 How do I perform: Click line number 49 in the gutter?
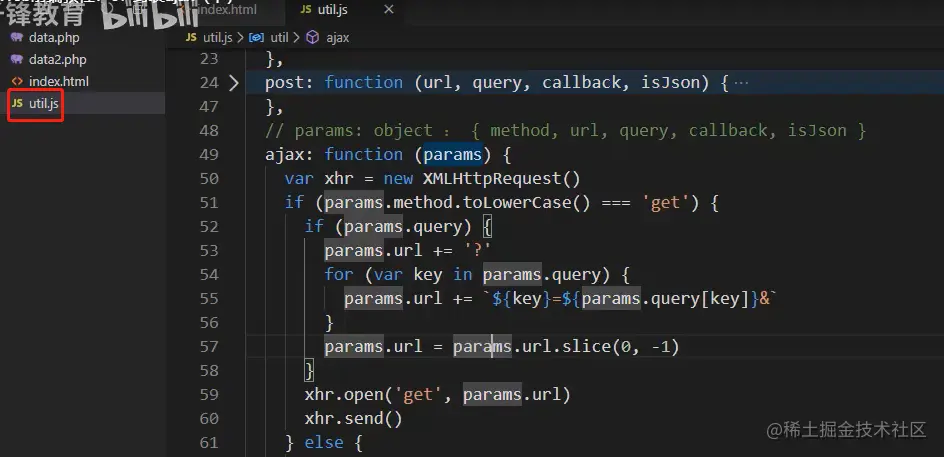[x=208, y=155]
